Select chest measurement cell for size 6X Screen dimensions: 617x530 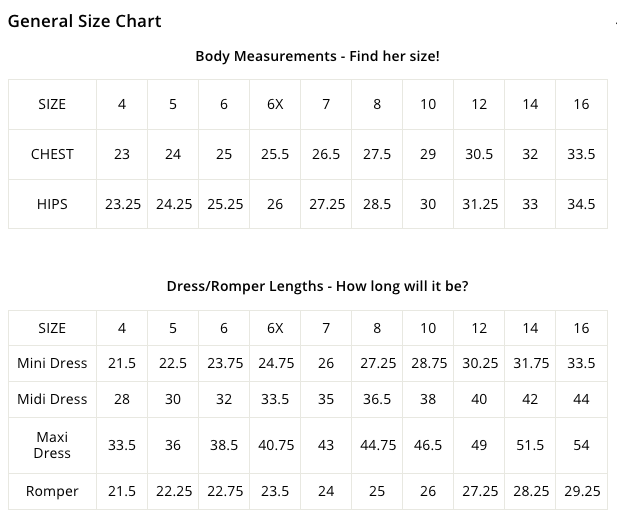click(275, 154)
